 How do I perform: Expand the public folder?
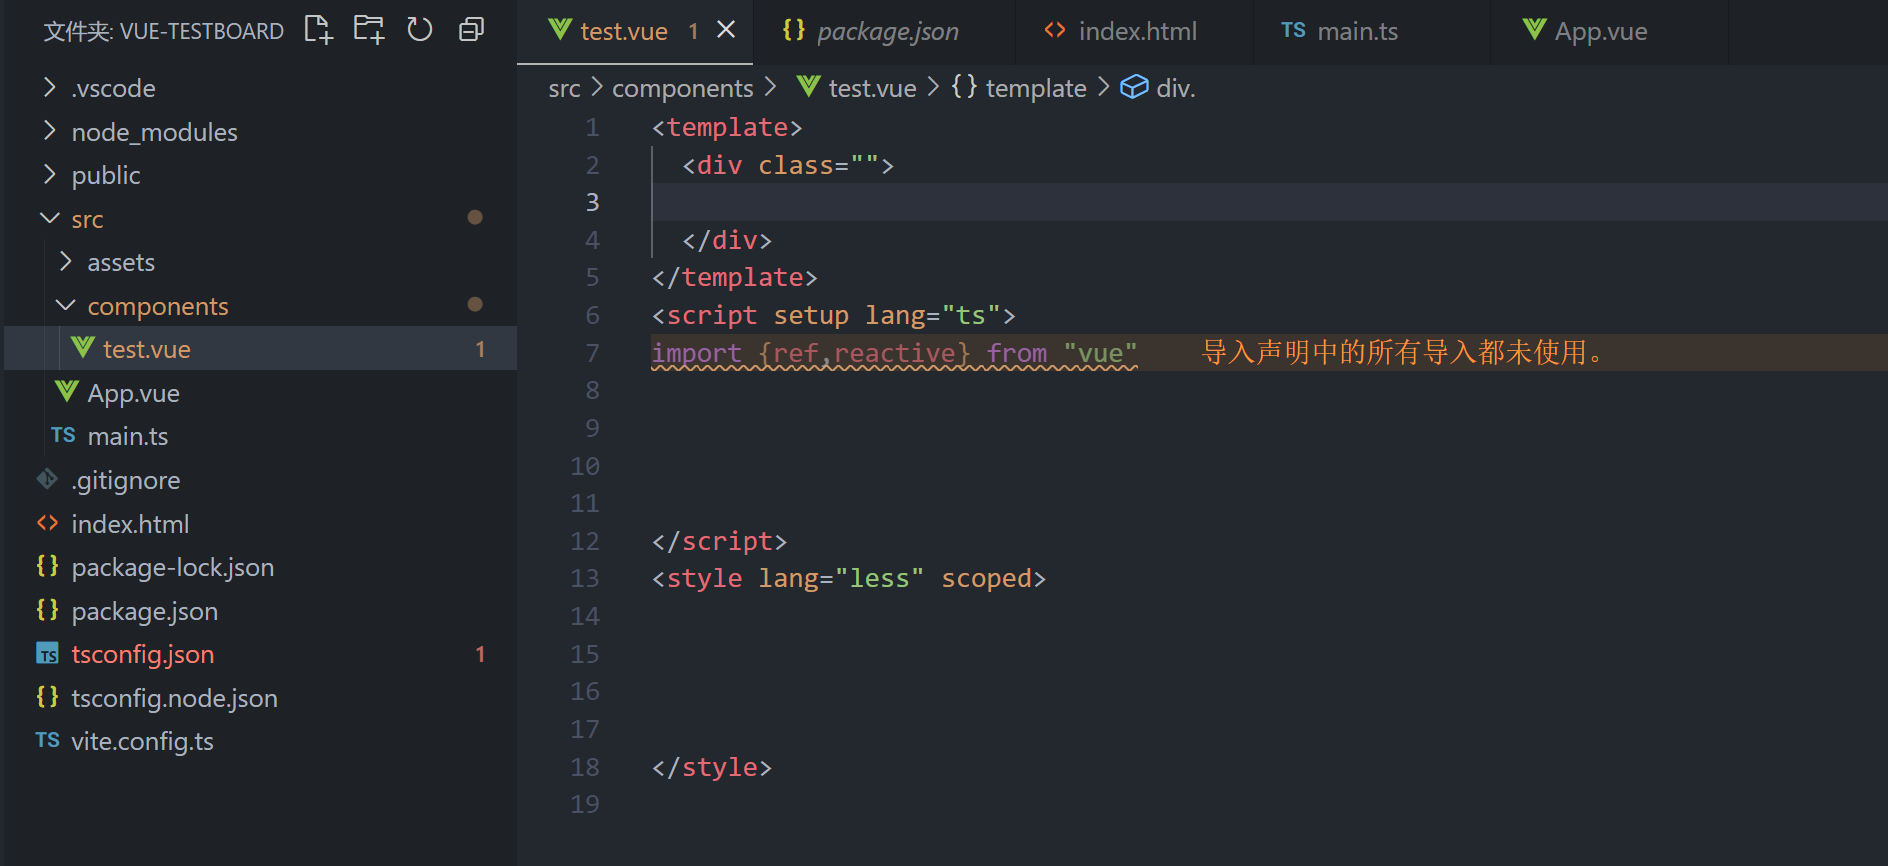pyautogui.click(x=260, y=175)
